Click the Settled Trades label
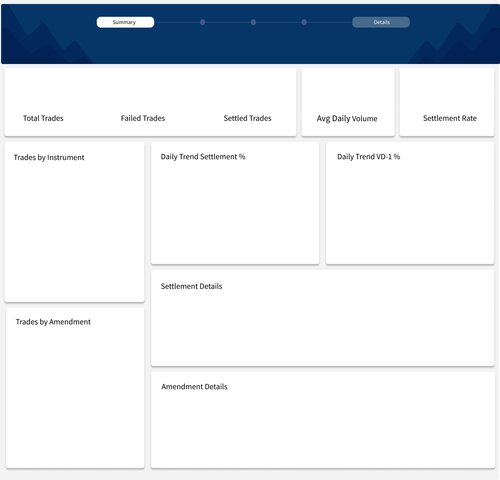The height and width of the screenshot is (480, 500). (247, 118)
